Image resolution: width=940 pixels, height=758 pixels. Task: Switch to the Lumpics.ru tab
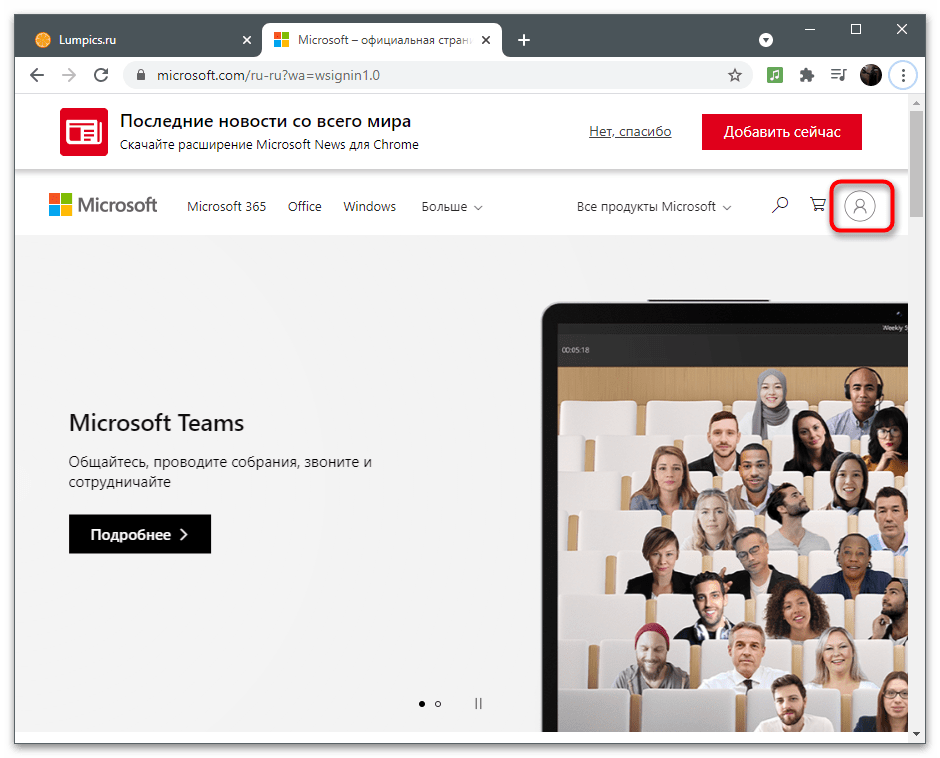[x=137, y=40]
